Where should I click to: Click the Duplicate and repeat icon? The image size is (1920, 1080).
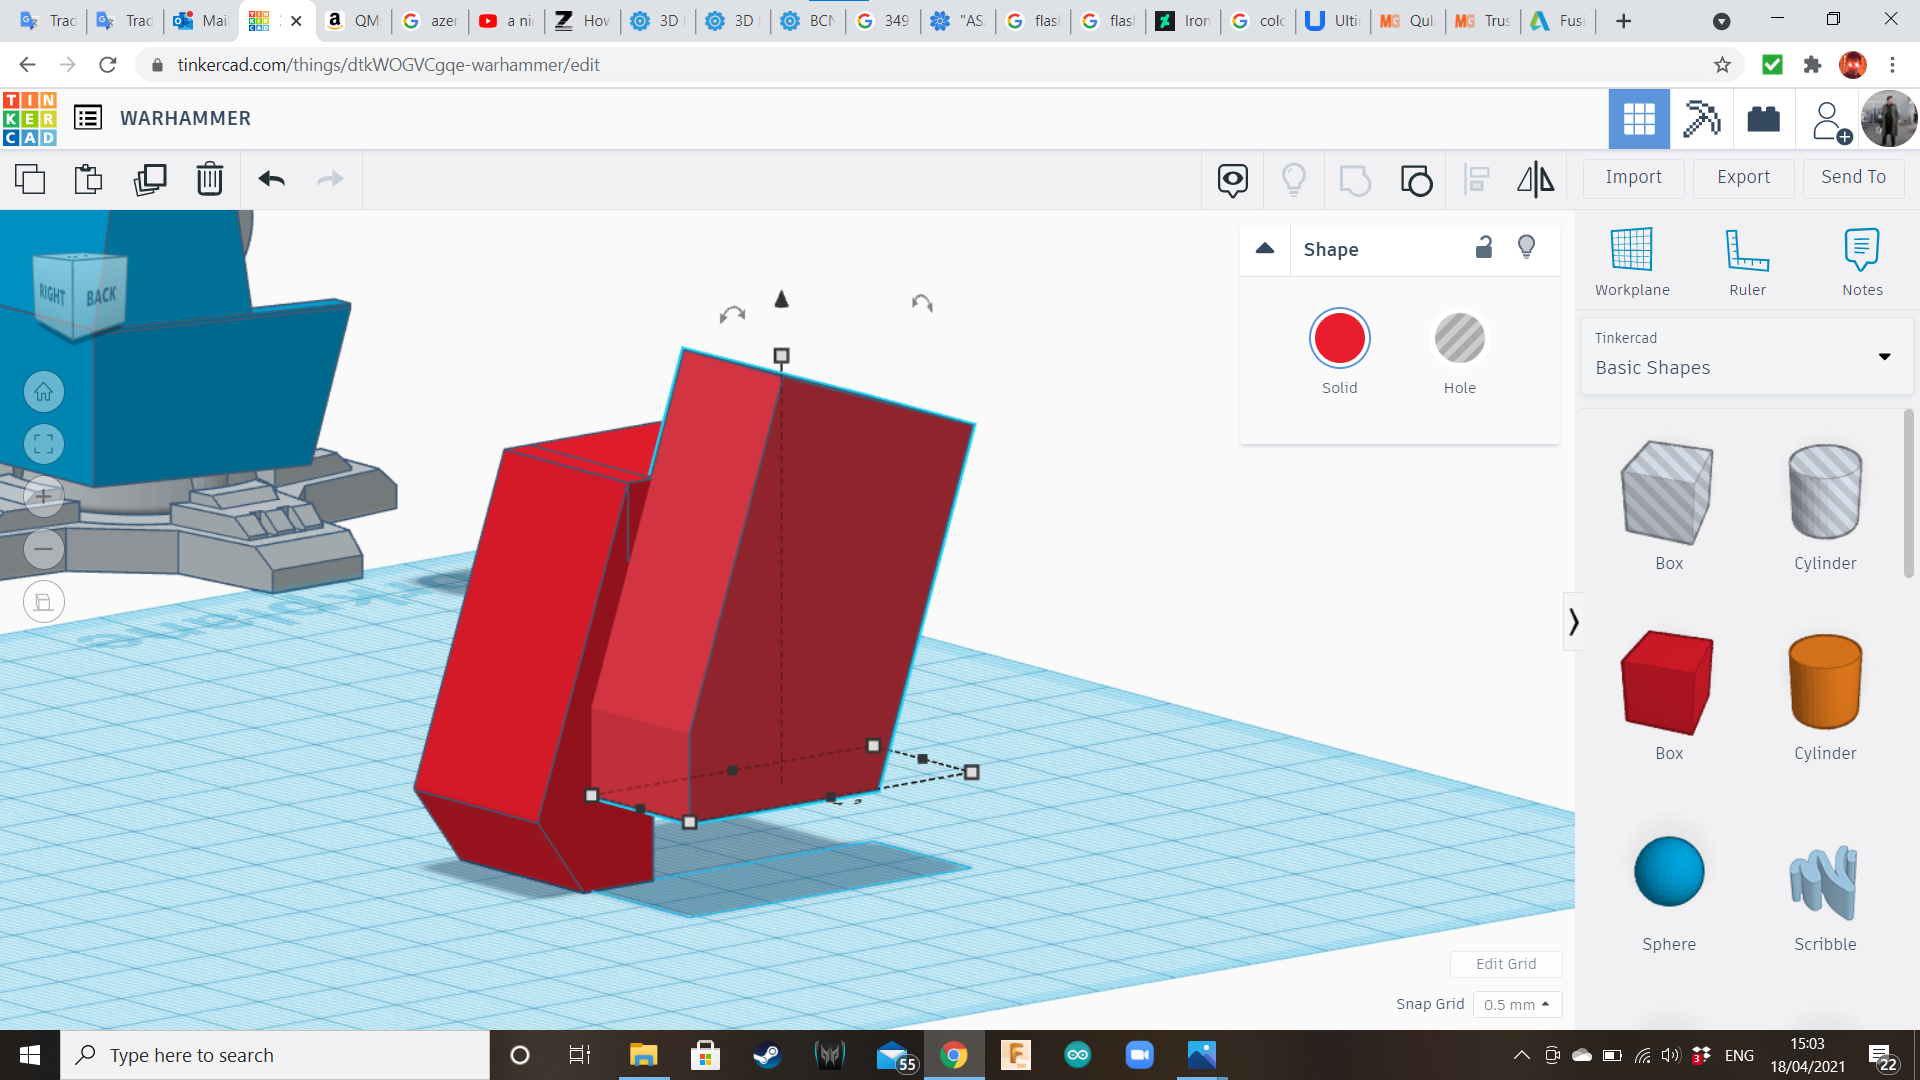point(150,179)
